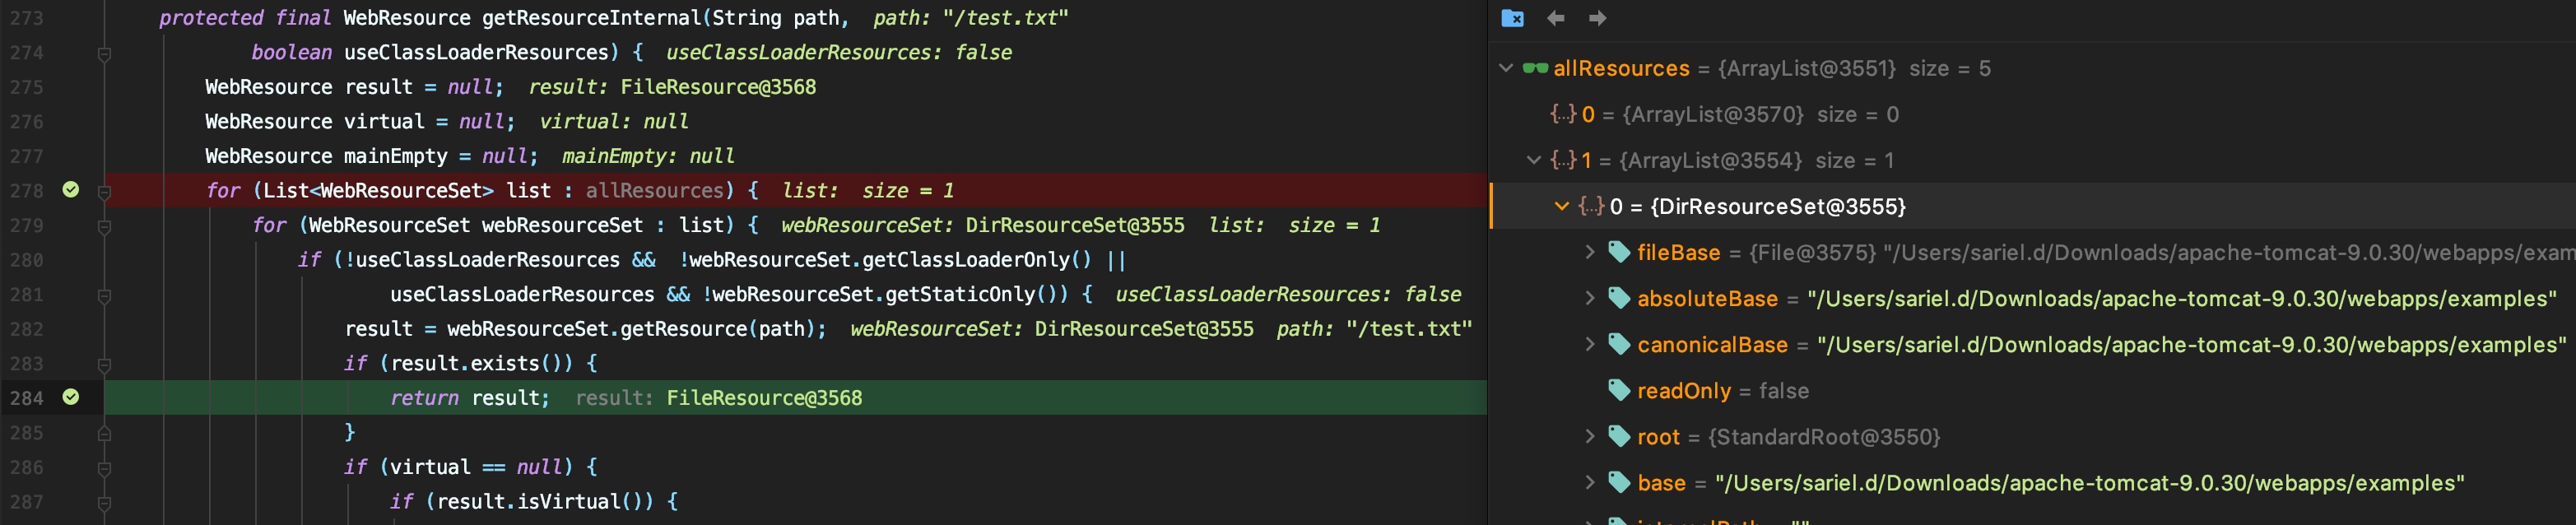Collapse the DirResourceSet@3555 node
Image resolution: width=2576 pixels, height=525 pixels.
[x=1562, y=206]
